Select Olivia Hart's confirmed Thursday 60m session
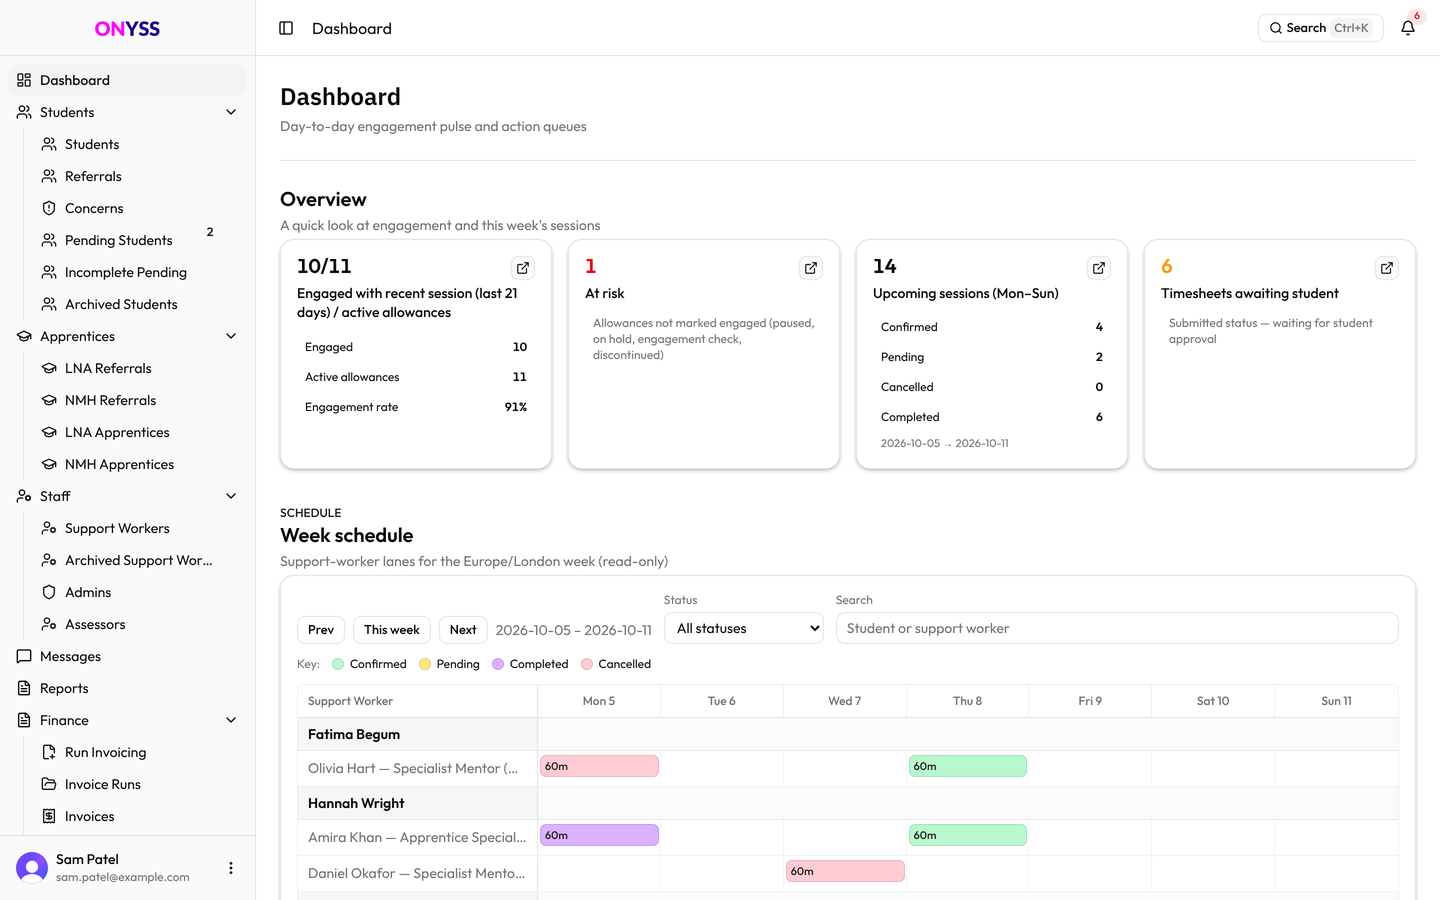Viewport: 1440px width, 900px height. click(x=968, y=766)
